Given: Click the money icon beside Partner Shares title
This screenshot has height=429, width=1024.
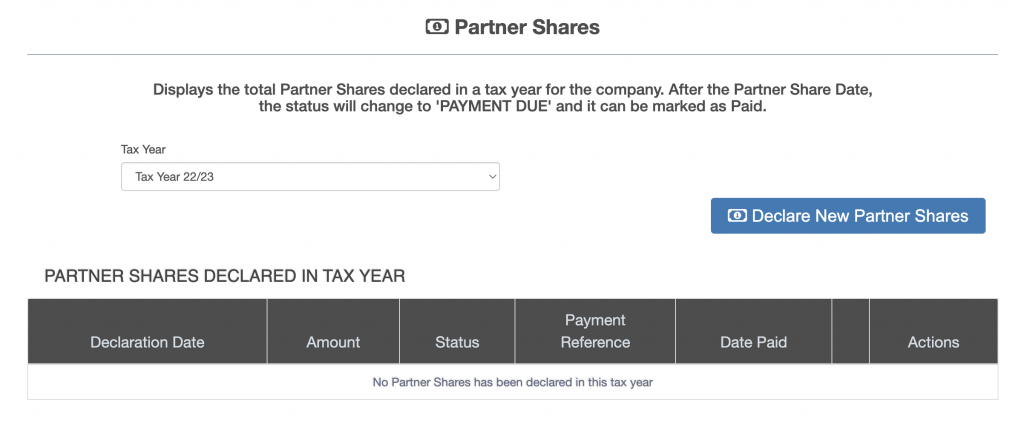Looking at the screenshot, I should point(437,27).
